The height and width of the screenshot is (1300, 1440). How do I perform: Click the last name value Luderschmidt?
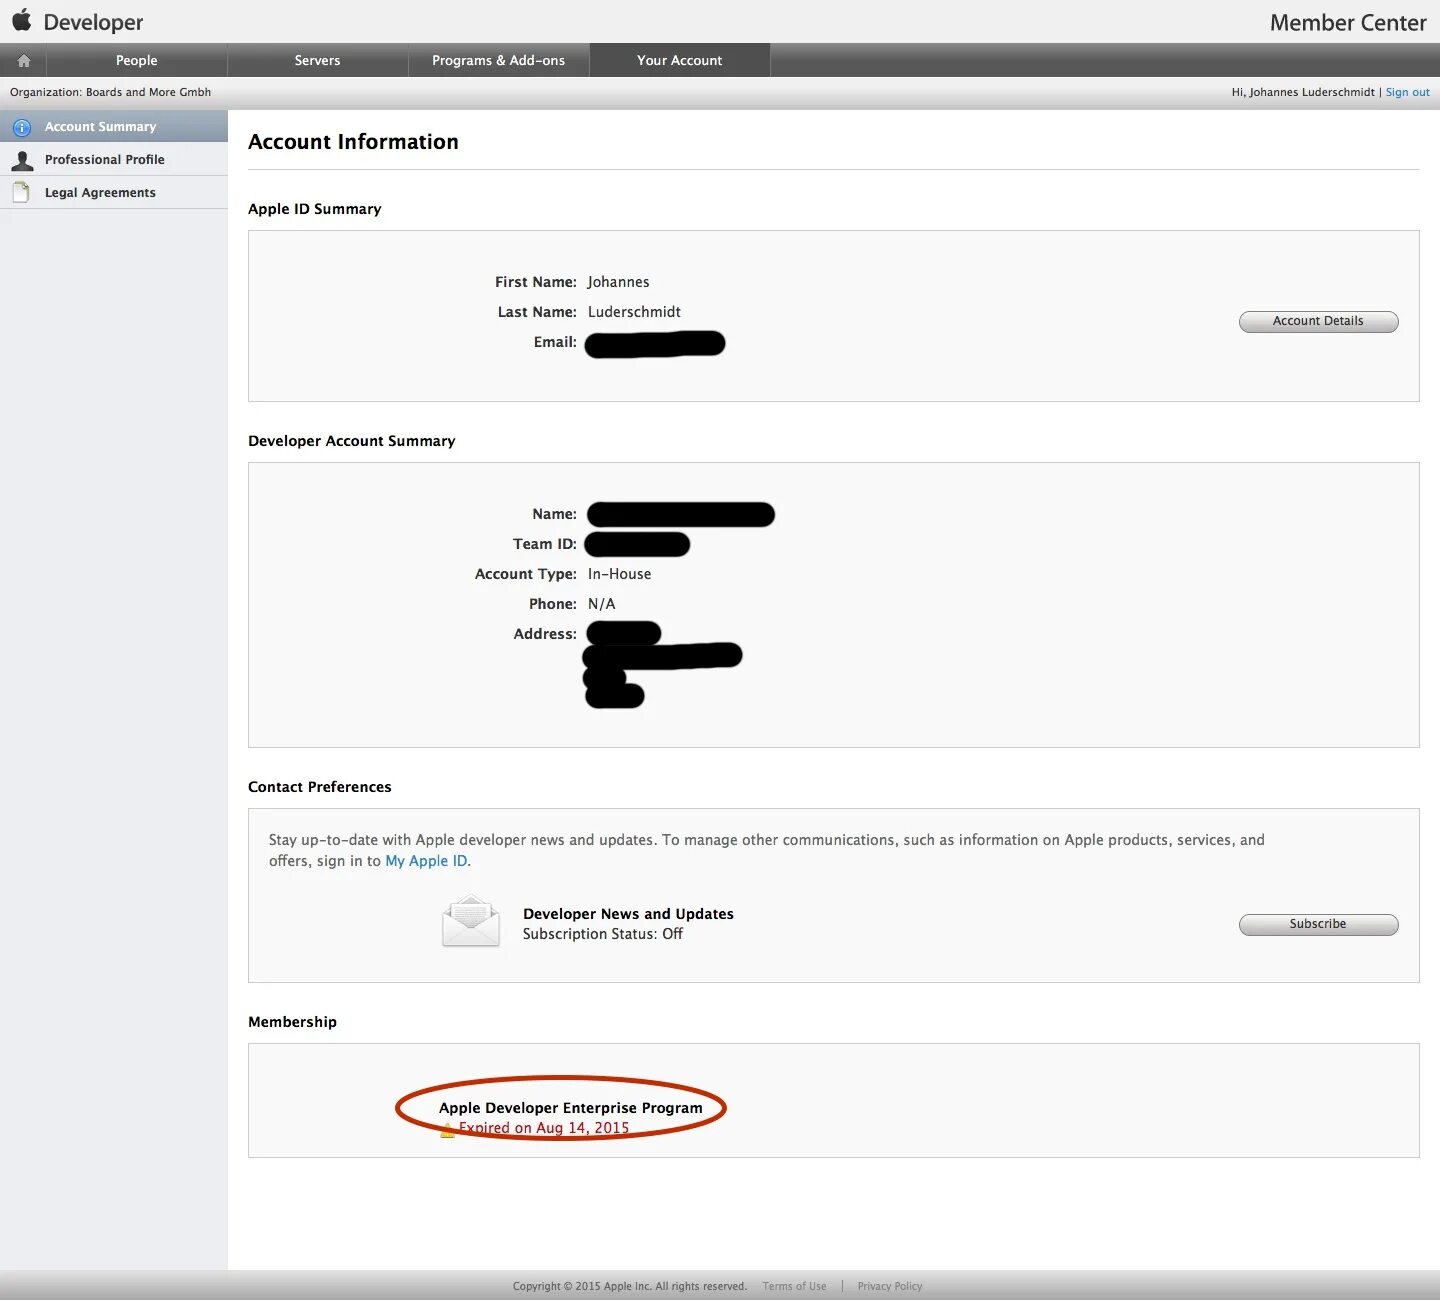[x=634, y=312]
